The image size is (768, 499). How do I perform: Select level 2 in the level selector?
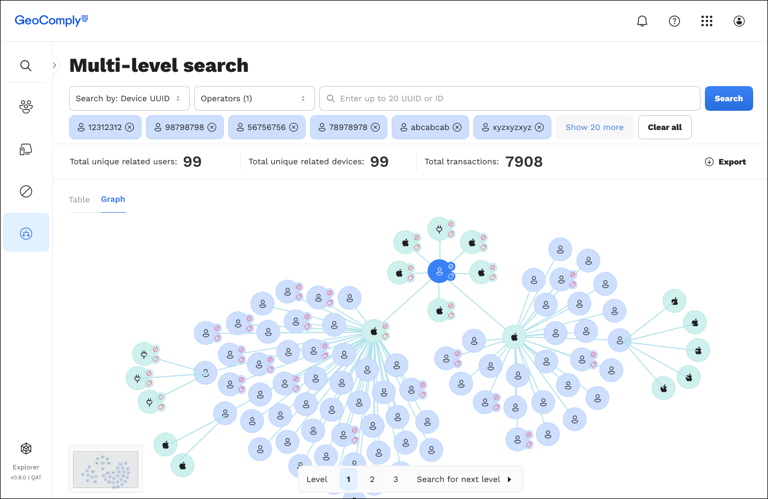[x=372, y=479]
